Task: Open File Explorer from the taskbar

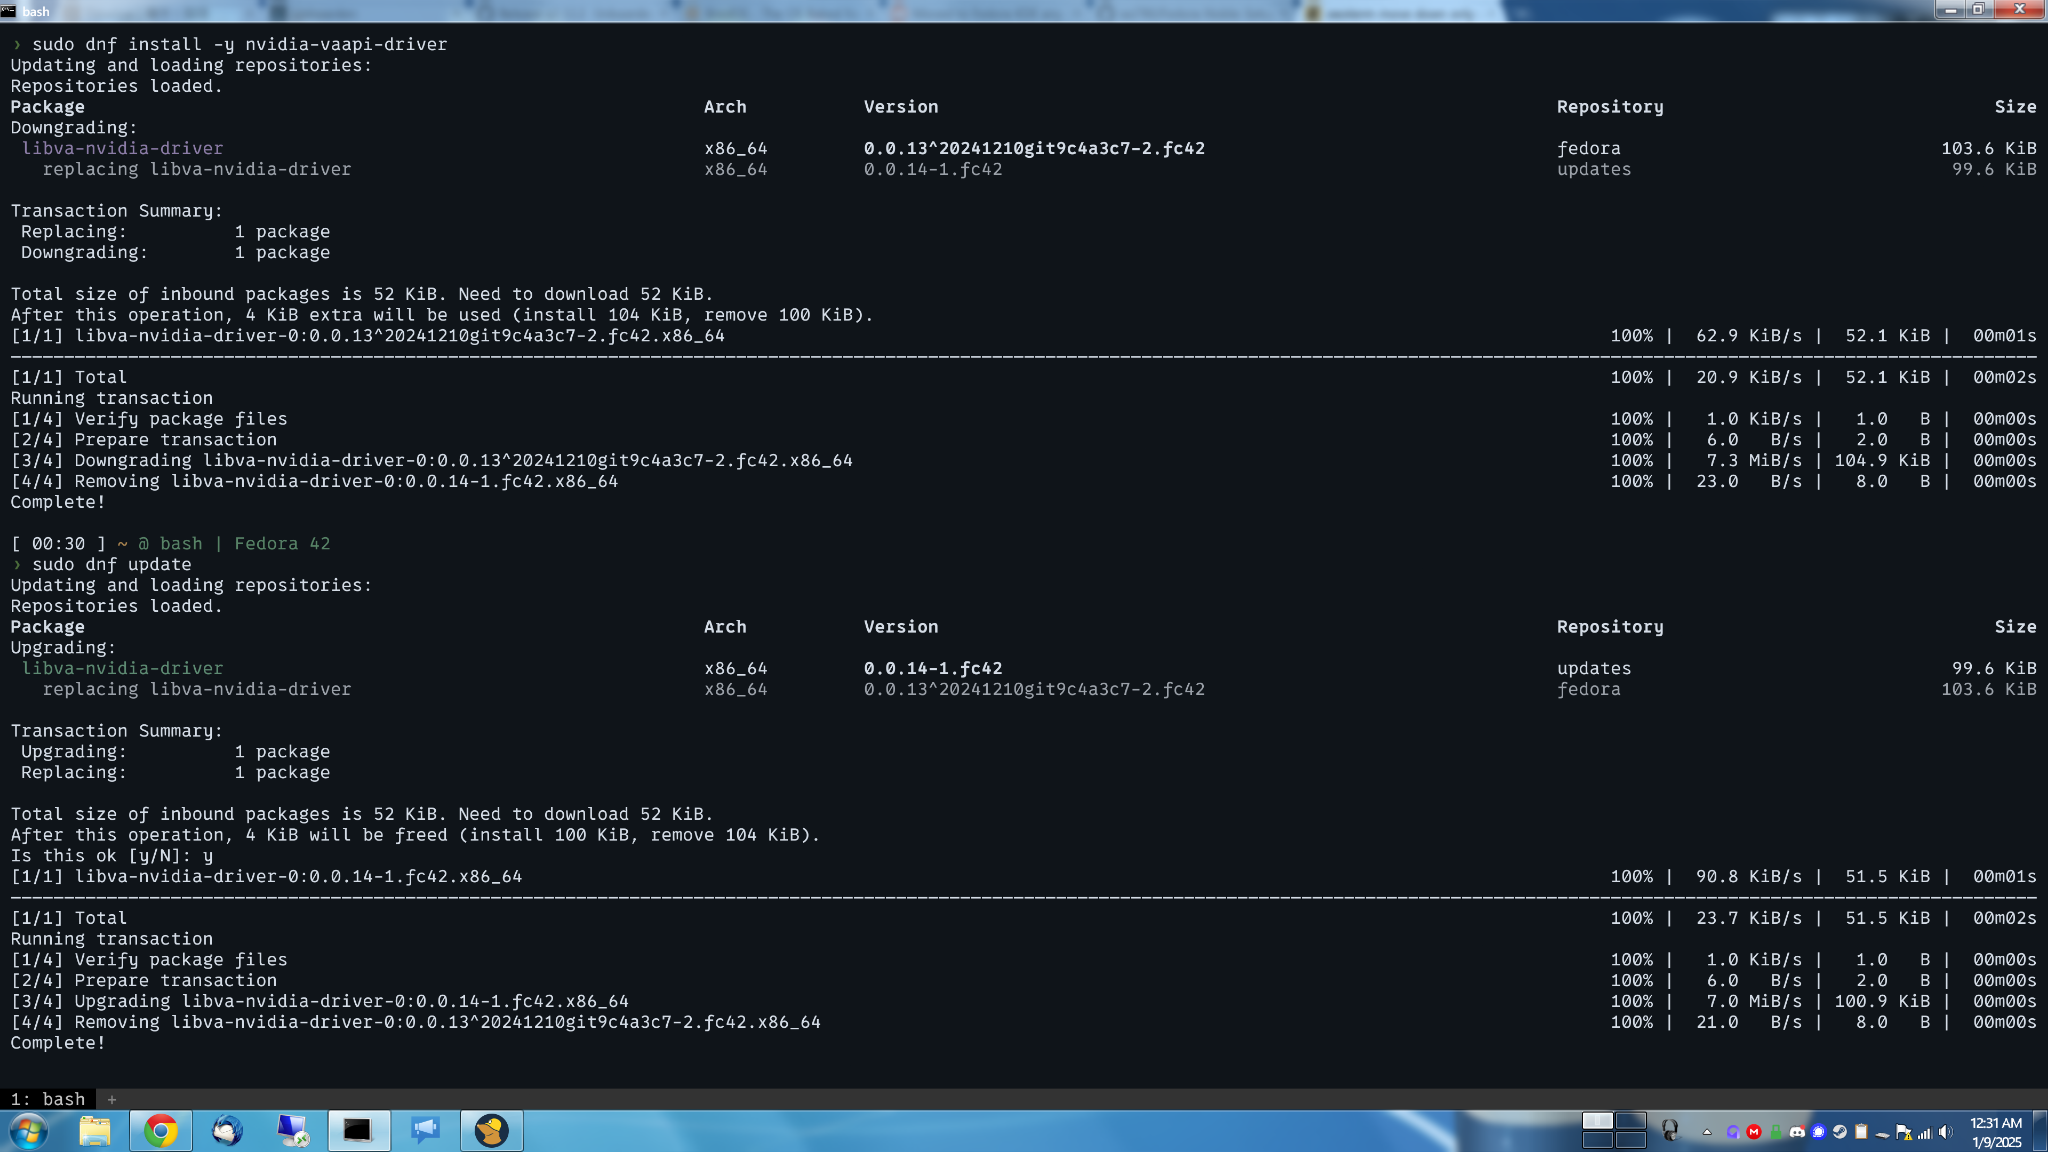Action: pyautogui.click(x=94, y=1131)
